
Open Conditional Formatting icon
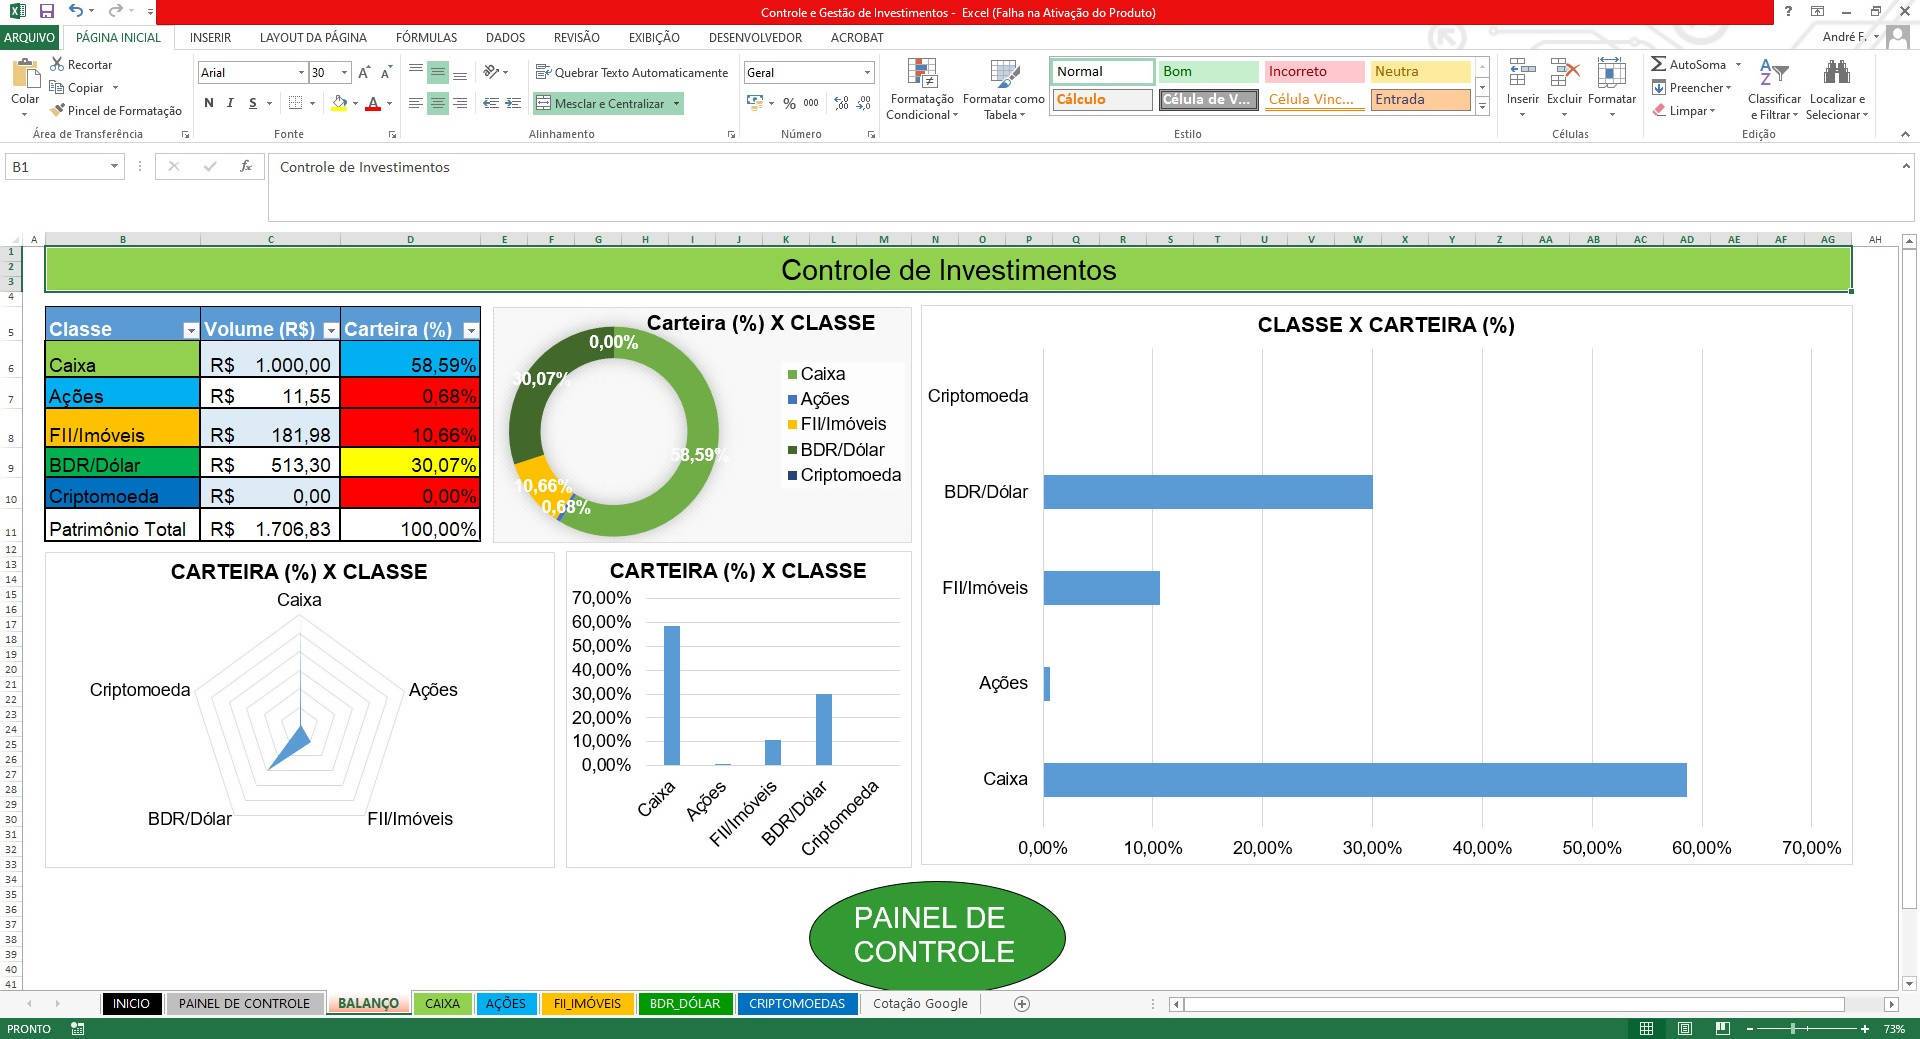coord(921,76)
